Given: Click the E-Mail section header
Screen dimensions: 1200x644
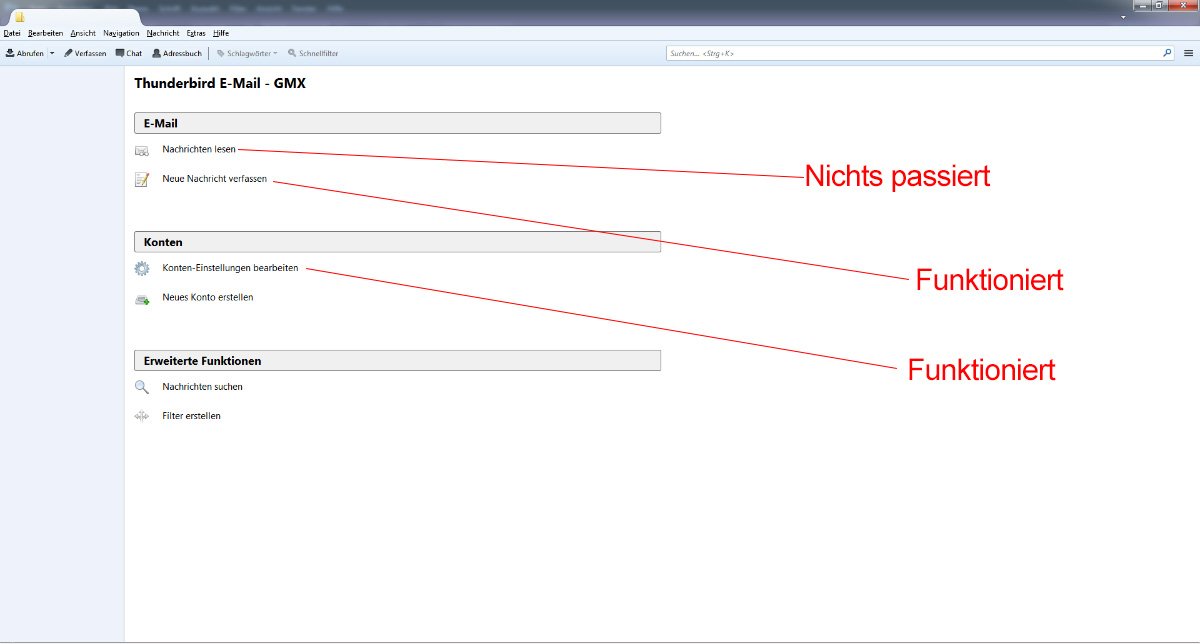Looking at the screenshot, I should 397,123.
